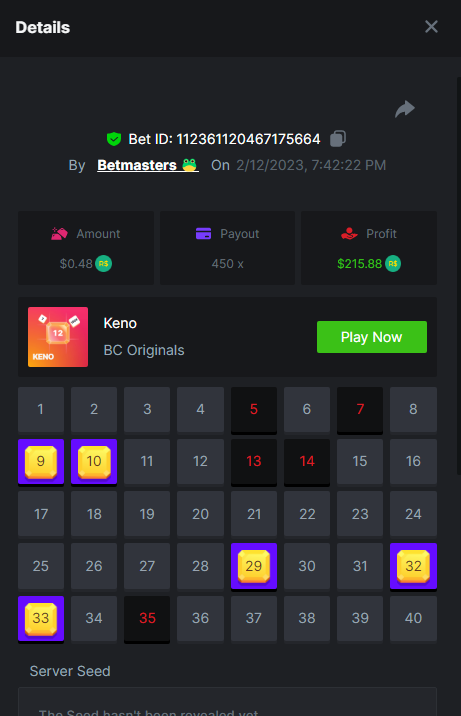Click the Profit currency coin icon
Viewport: 461px width, 716px height.
click(393, 263)
